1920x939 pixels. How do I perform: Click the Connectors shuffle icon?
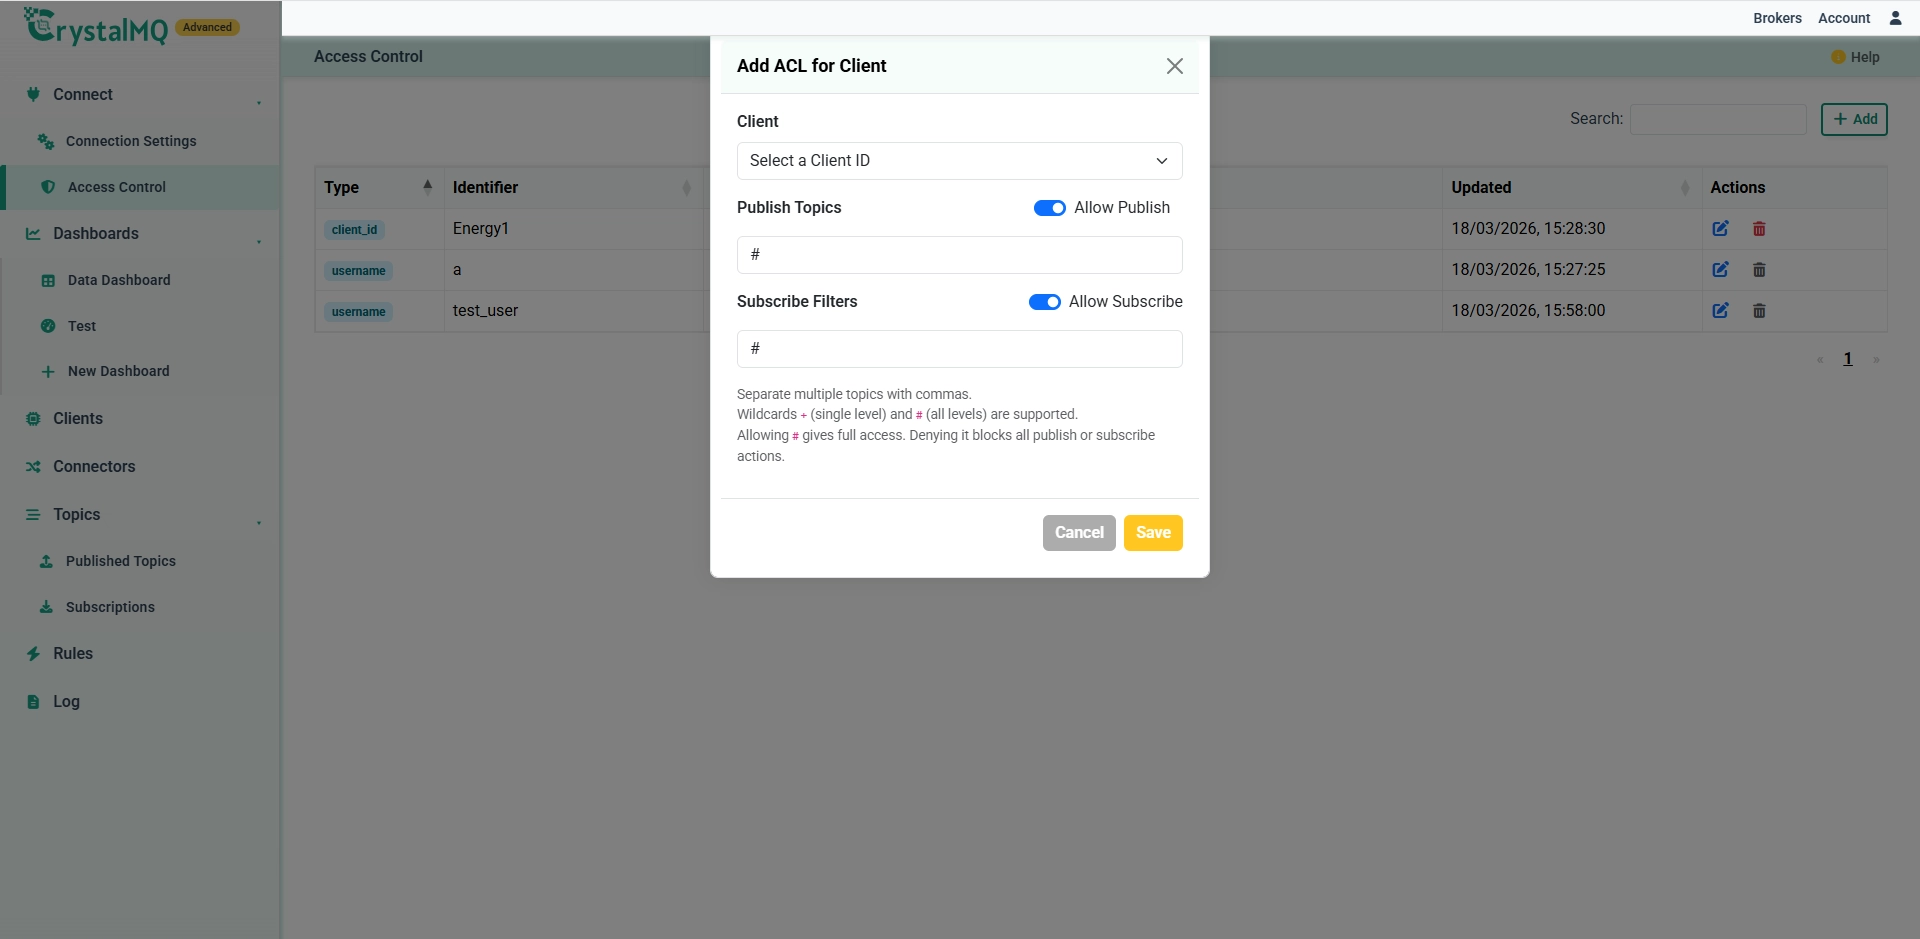coord(33,467)
